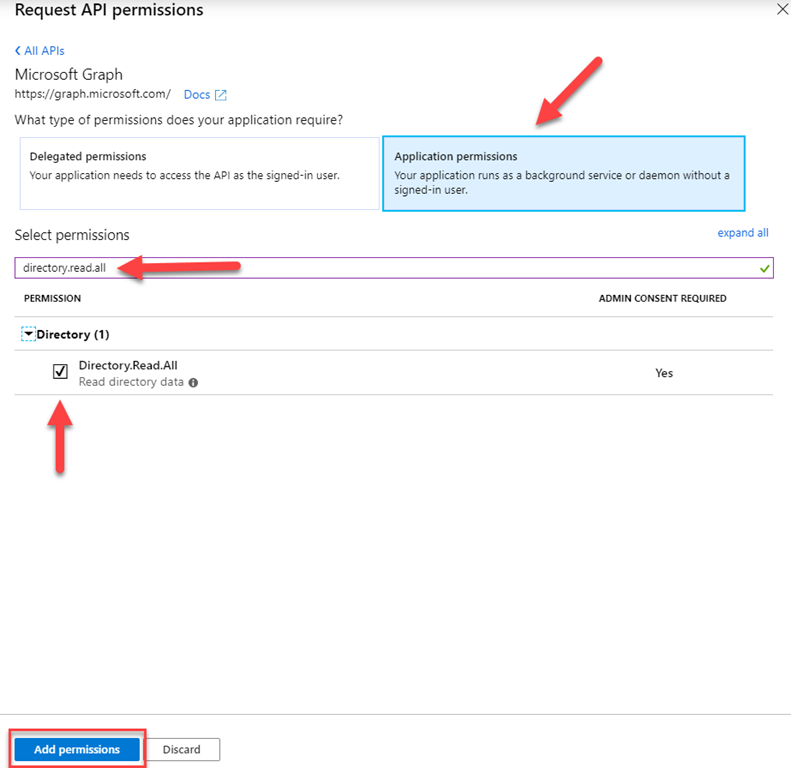This screenshot has height=768, width=791.
Task: Click the Add permissions button
Action: [x=77, y=749]
